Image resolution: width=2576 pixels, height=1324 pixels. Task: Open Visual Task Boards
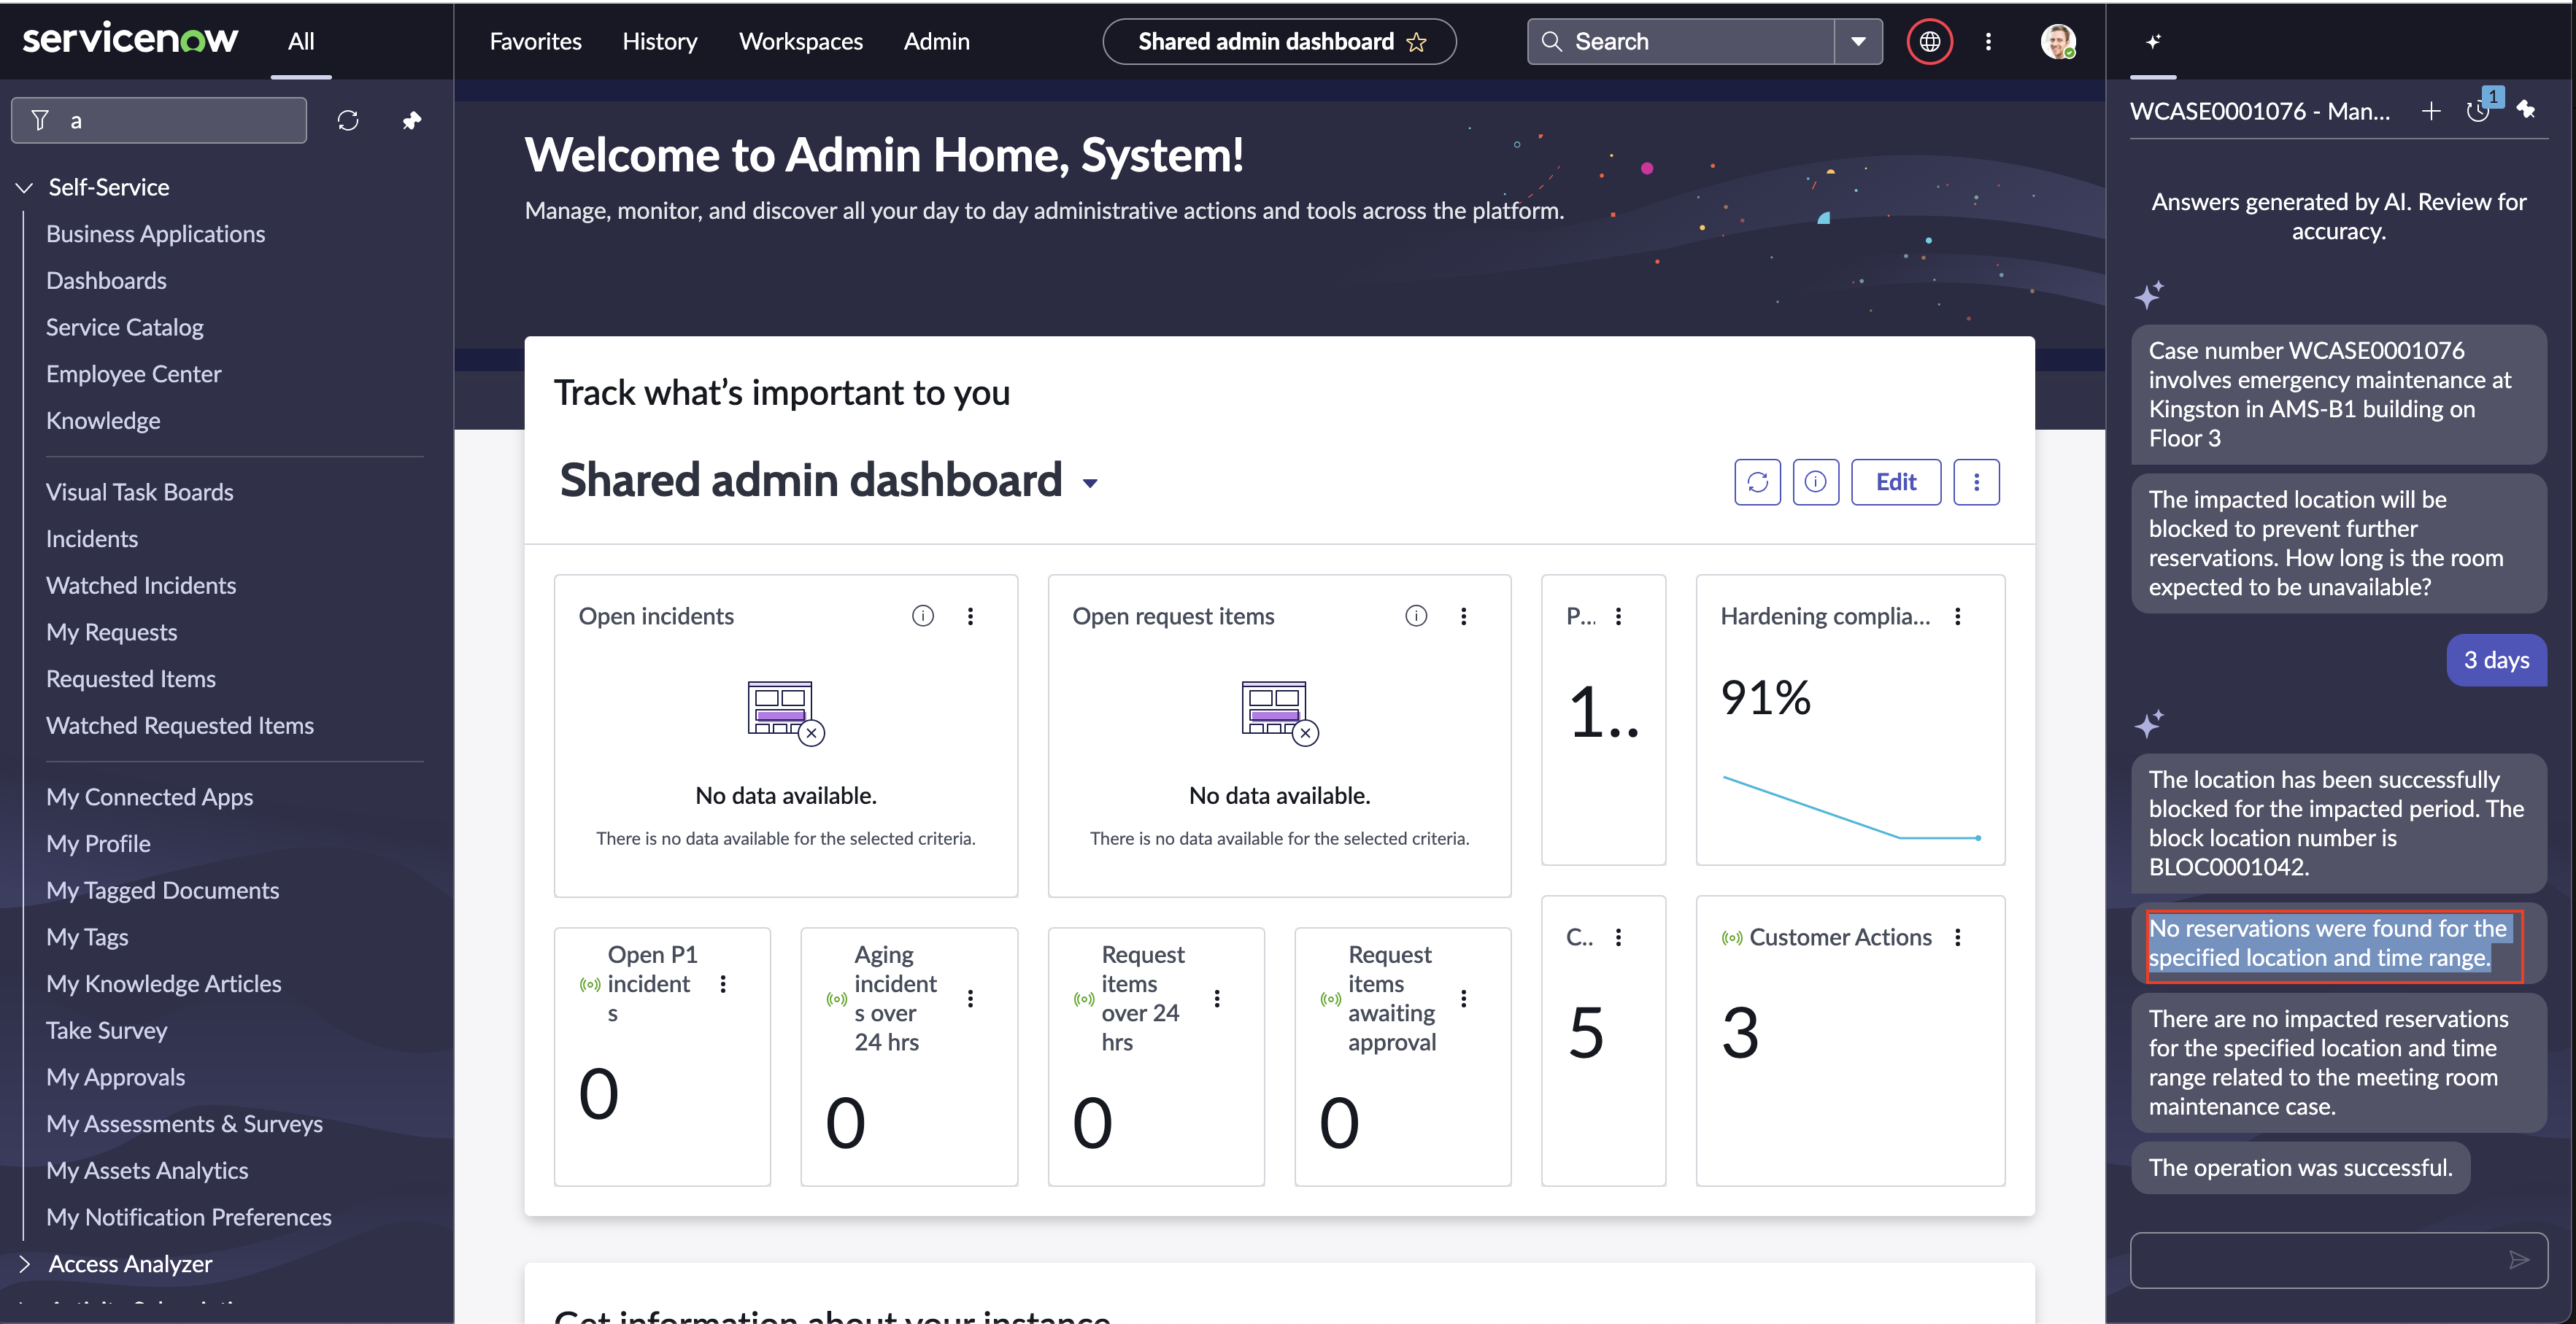(x=140, y=492)
